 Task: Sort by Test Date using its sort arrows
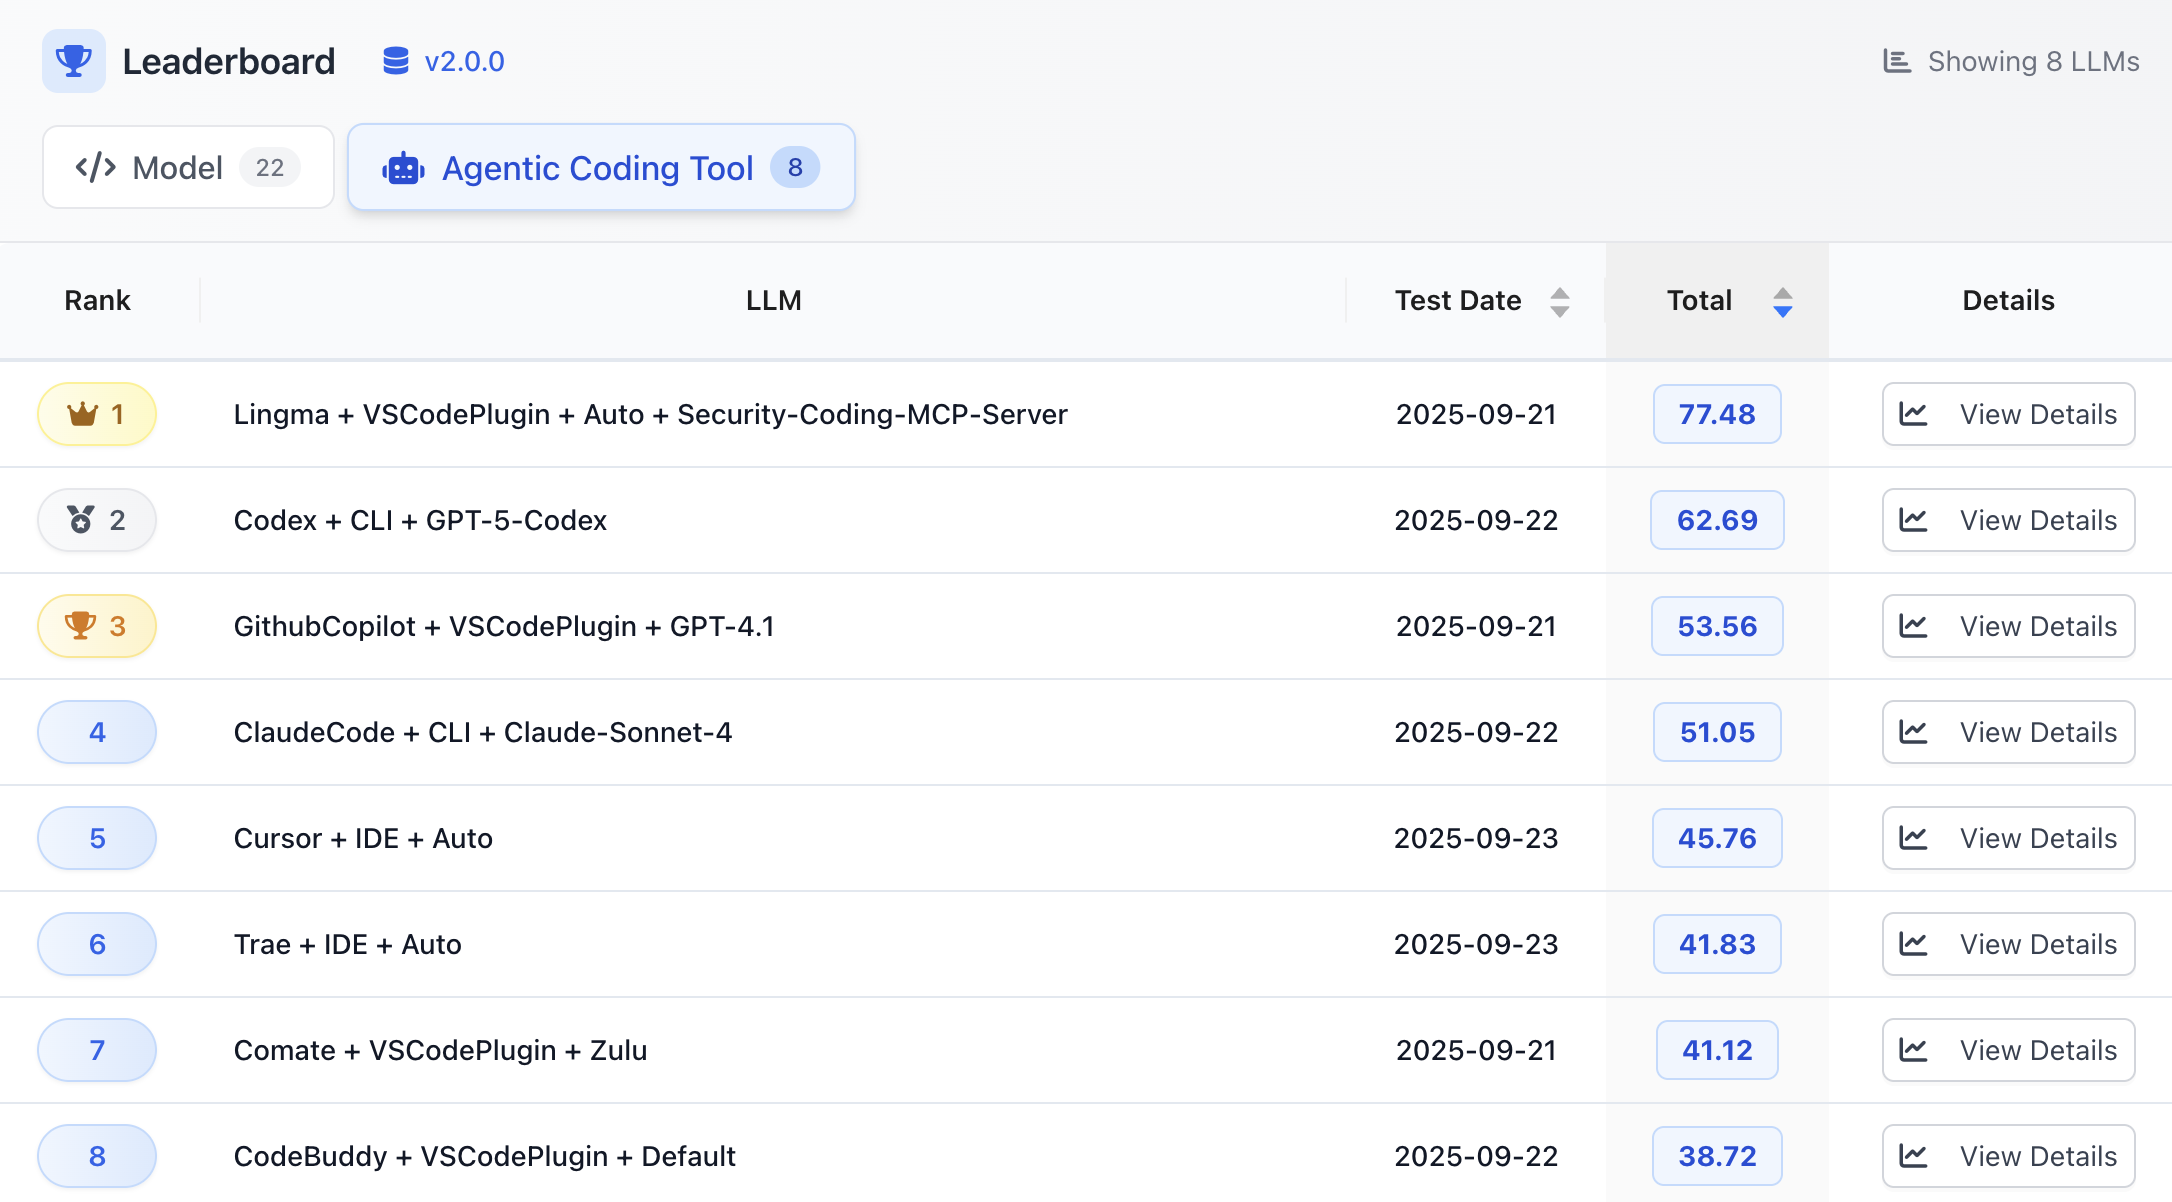(x=1560, y=301)
